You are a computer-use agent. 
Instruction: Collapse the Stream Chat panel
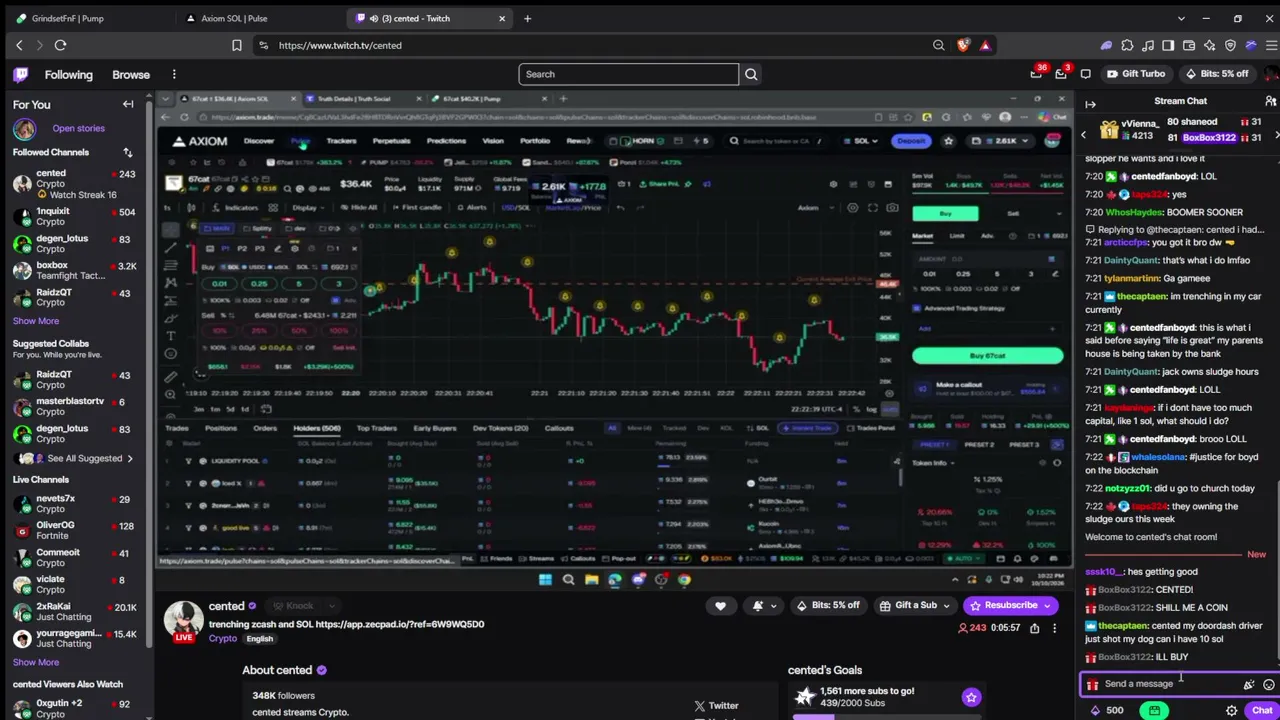1091,104
